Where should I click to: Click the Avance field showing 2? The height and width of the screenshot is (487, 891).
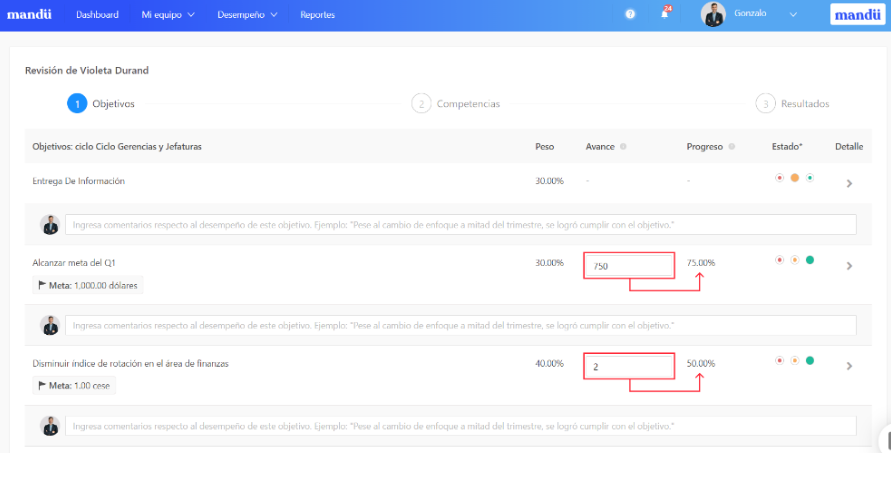pyautogui.click(x=629, y=367)
